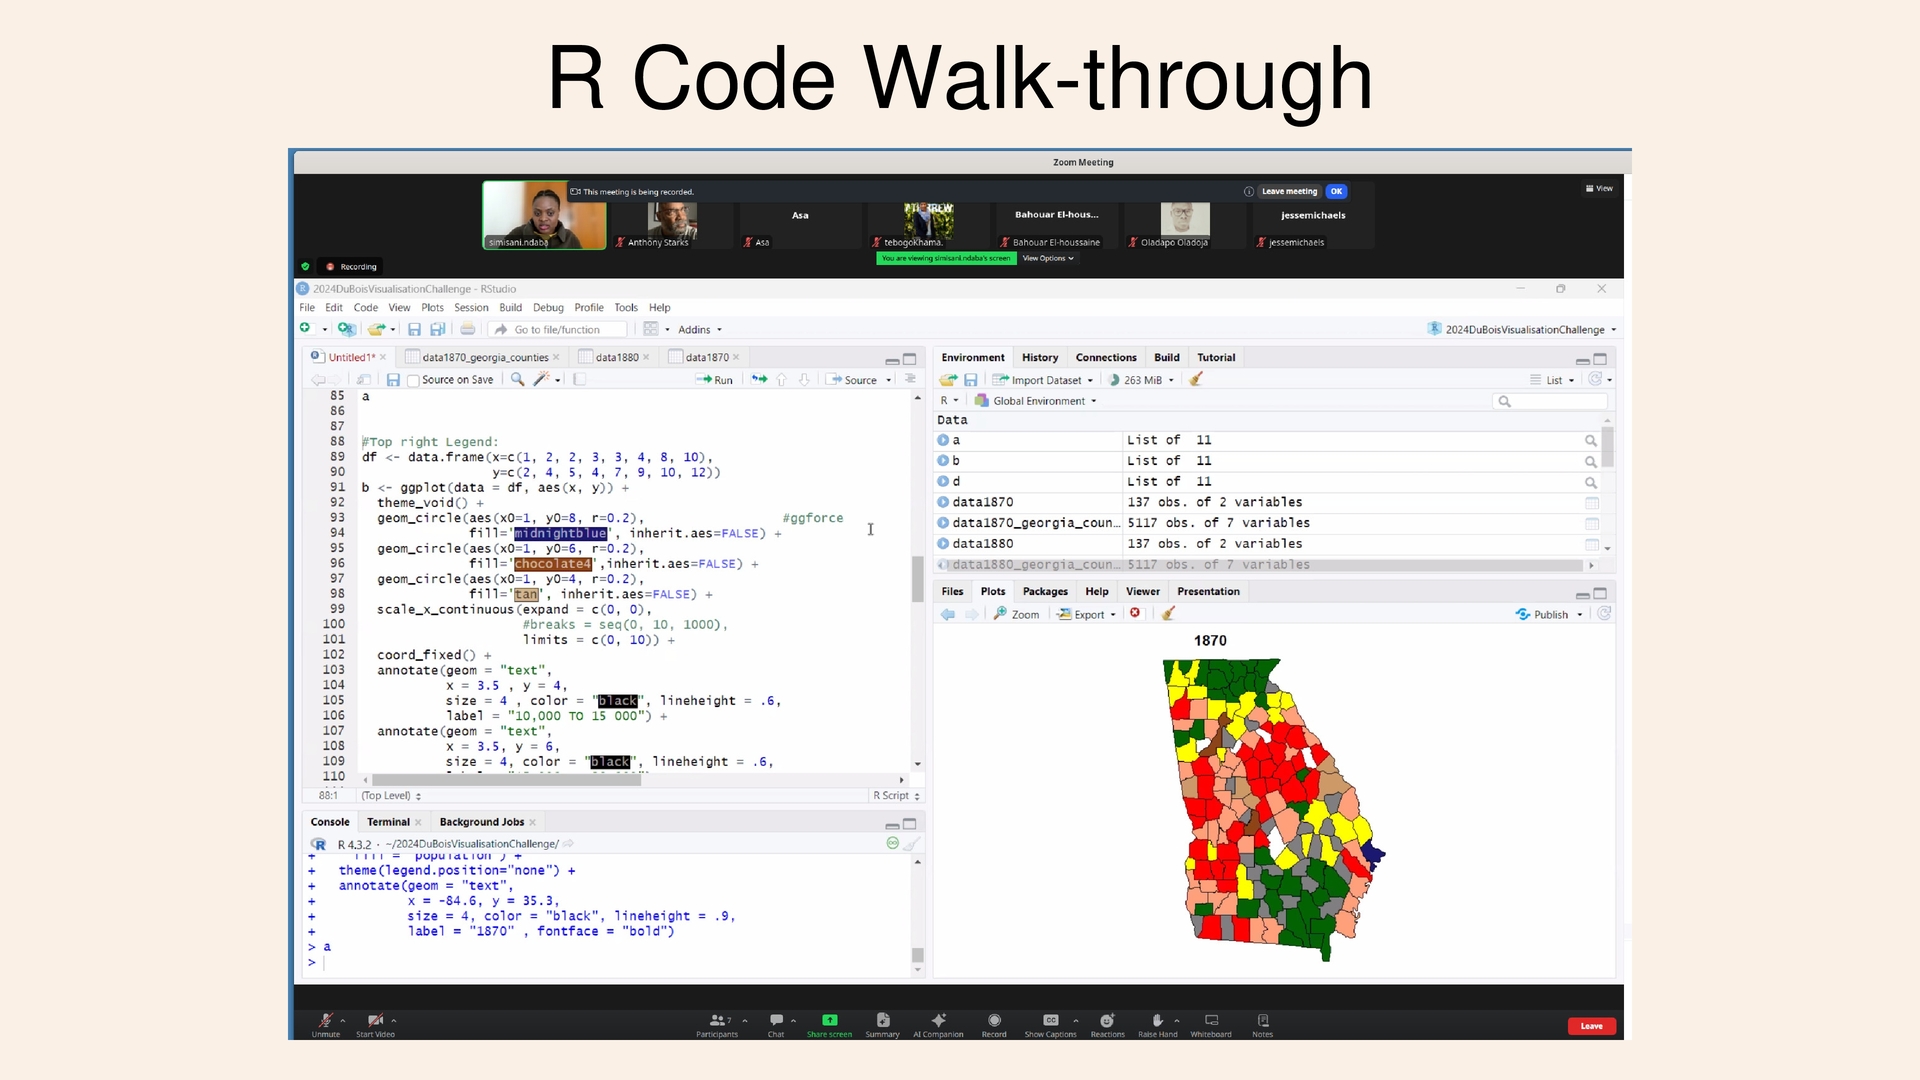1920x1080 pixels.
Task: Click the compile report notebook icon
Action: 579,380
